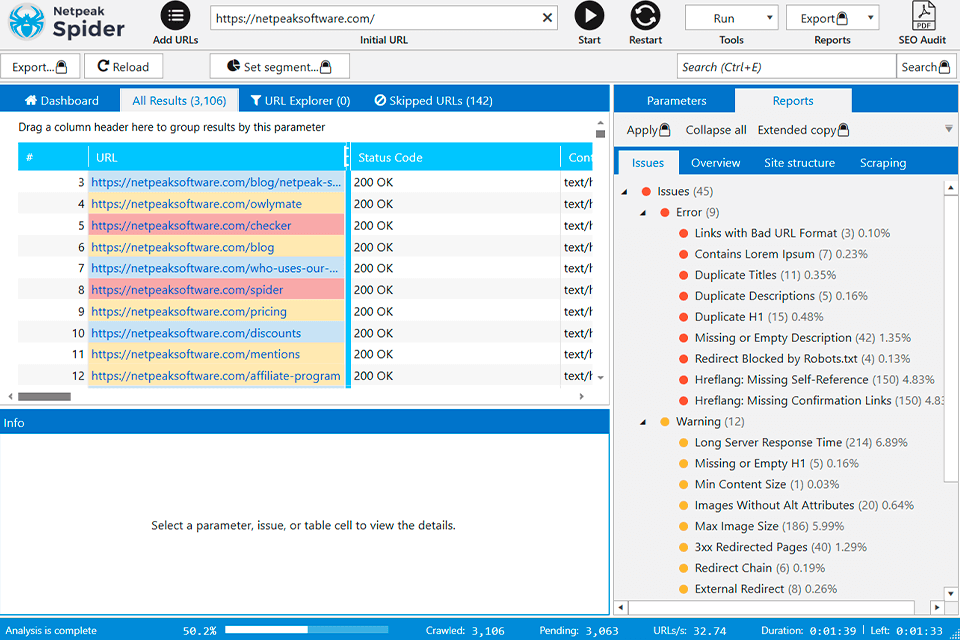Collapse the Error (9) tree node

(x=643, y=213)
